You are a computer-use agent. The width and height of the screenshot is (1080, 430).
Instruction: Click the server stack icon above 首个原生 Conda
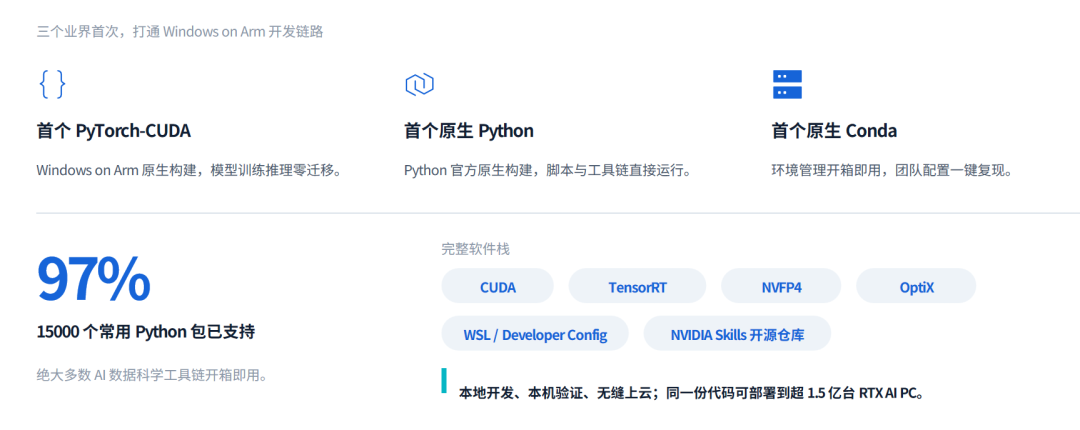coord(787,84)
